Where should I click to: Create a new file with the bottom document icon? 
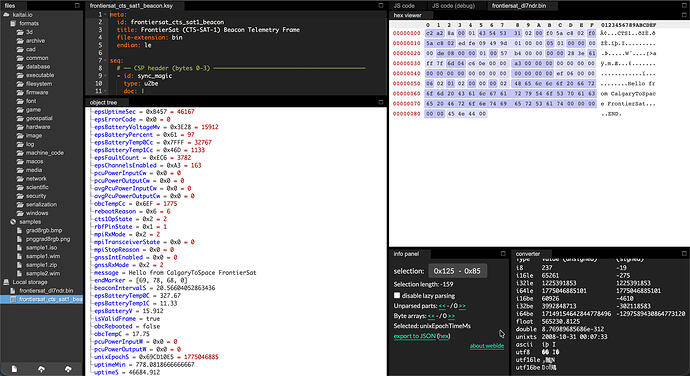pyautogui.click(x=14, y=369)
